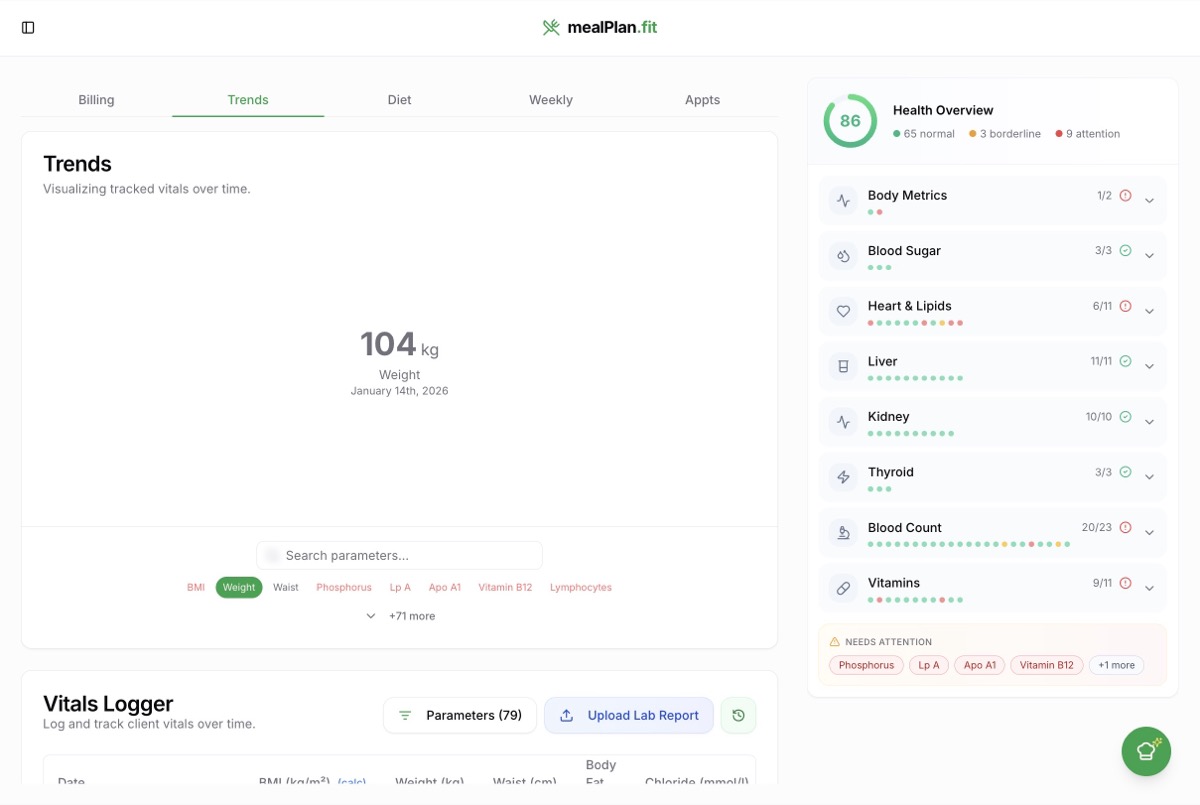Click the Search parameters input field
Viewport: 1200px width, 805px height.
(x=400, y=555)
